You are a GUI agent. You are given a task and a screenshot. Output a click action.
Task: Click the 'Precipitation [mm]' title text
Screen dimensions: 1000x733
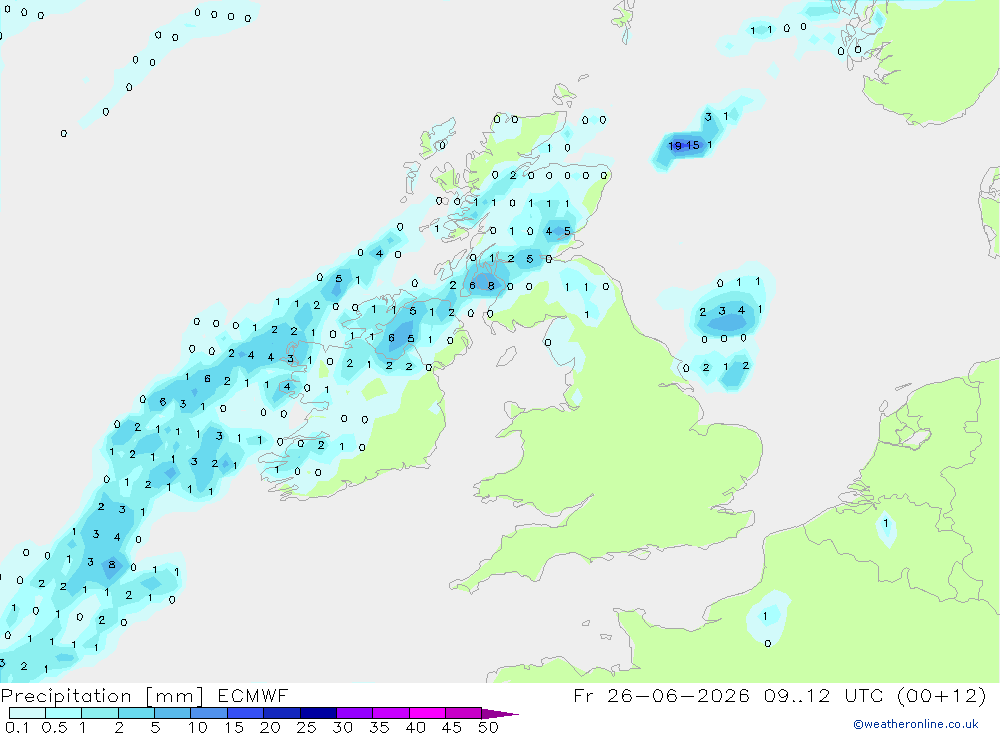tap(103, 696)
